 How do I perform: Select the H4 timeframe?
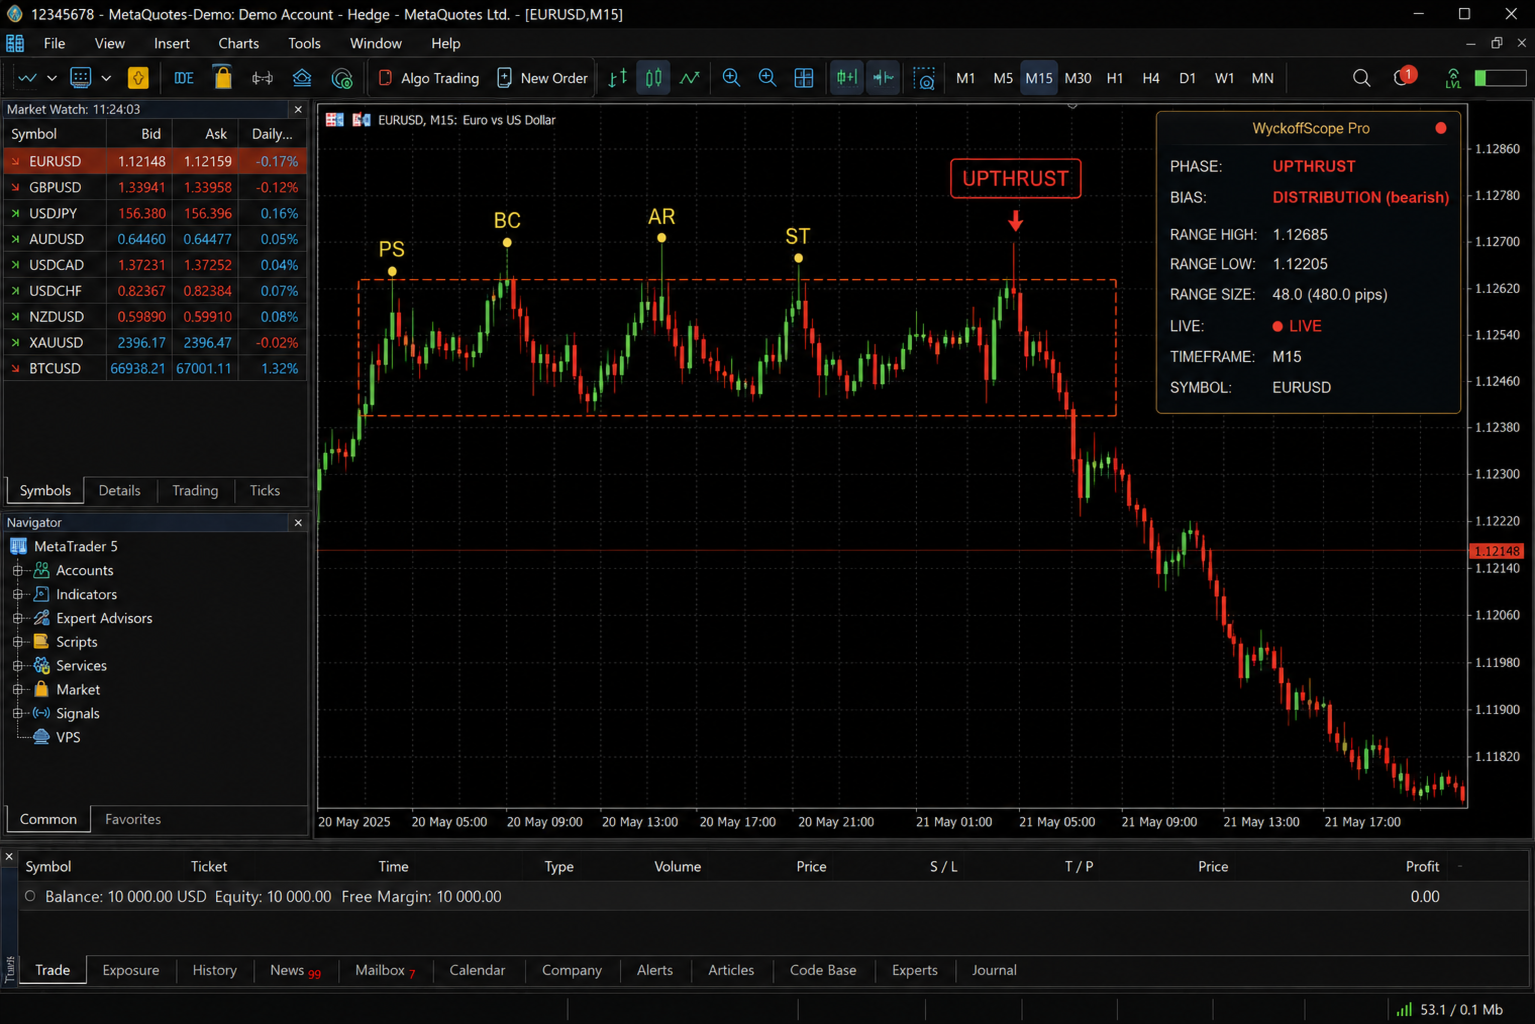[x=1151, y=78]
